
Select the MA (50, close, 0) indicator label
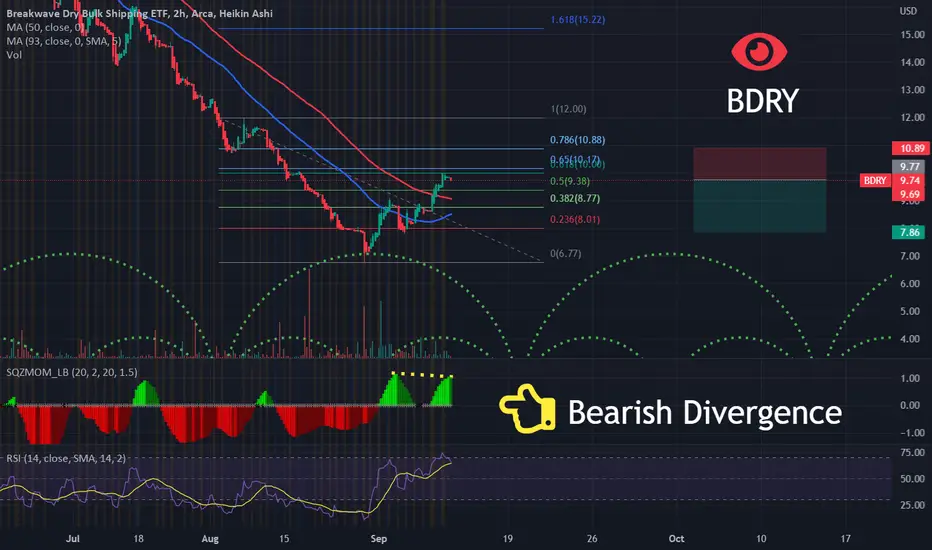[x=45, y=27]
